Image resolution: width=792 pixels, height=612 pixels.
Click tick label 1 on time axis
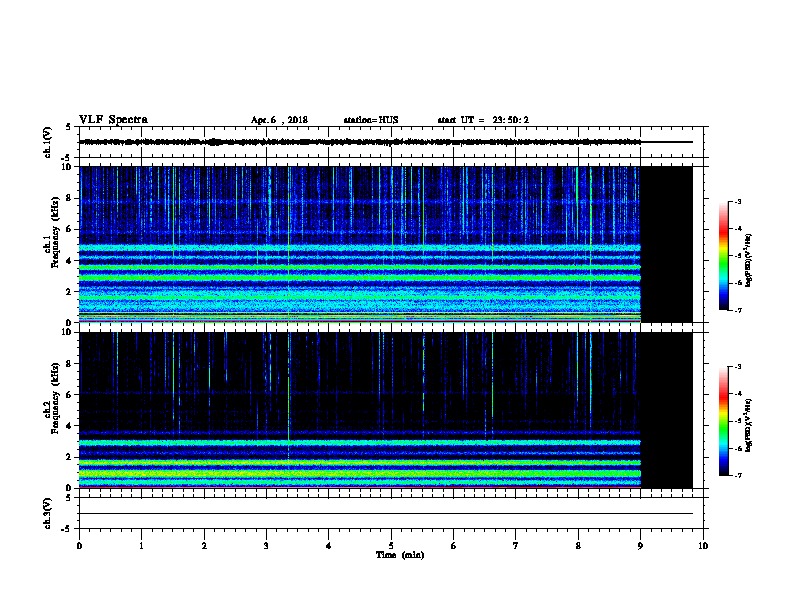(x=141, y=546)
